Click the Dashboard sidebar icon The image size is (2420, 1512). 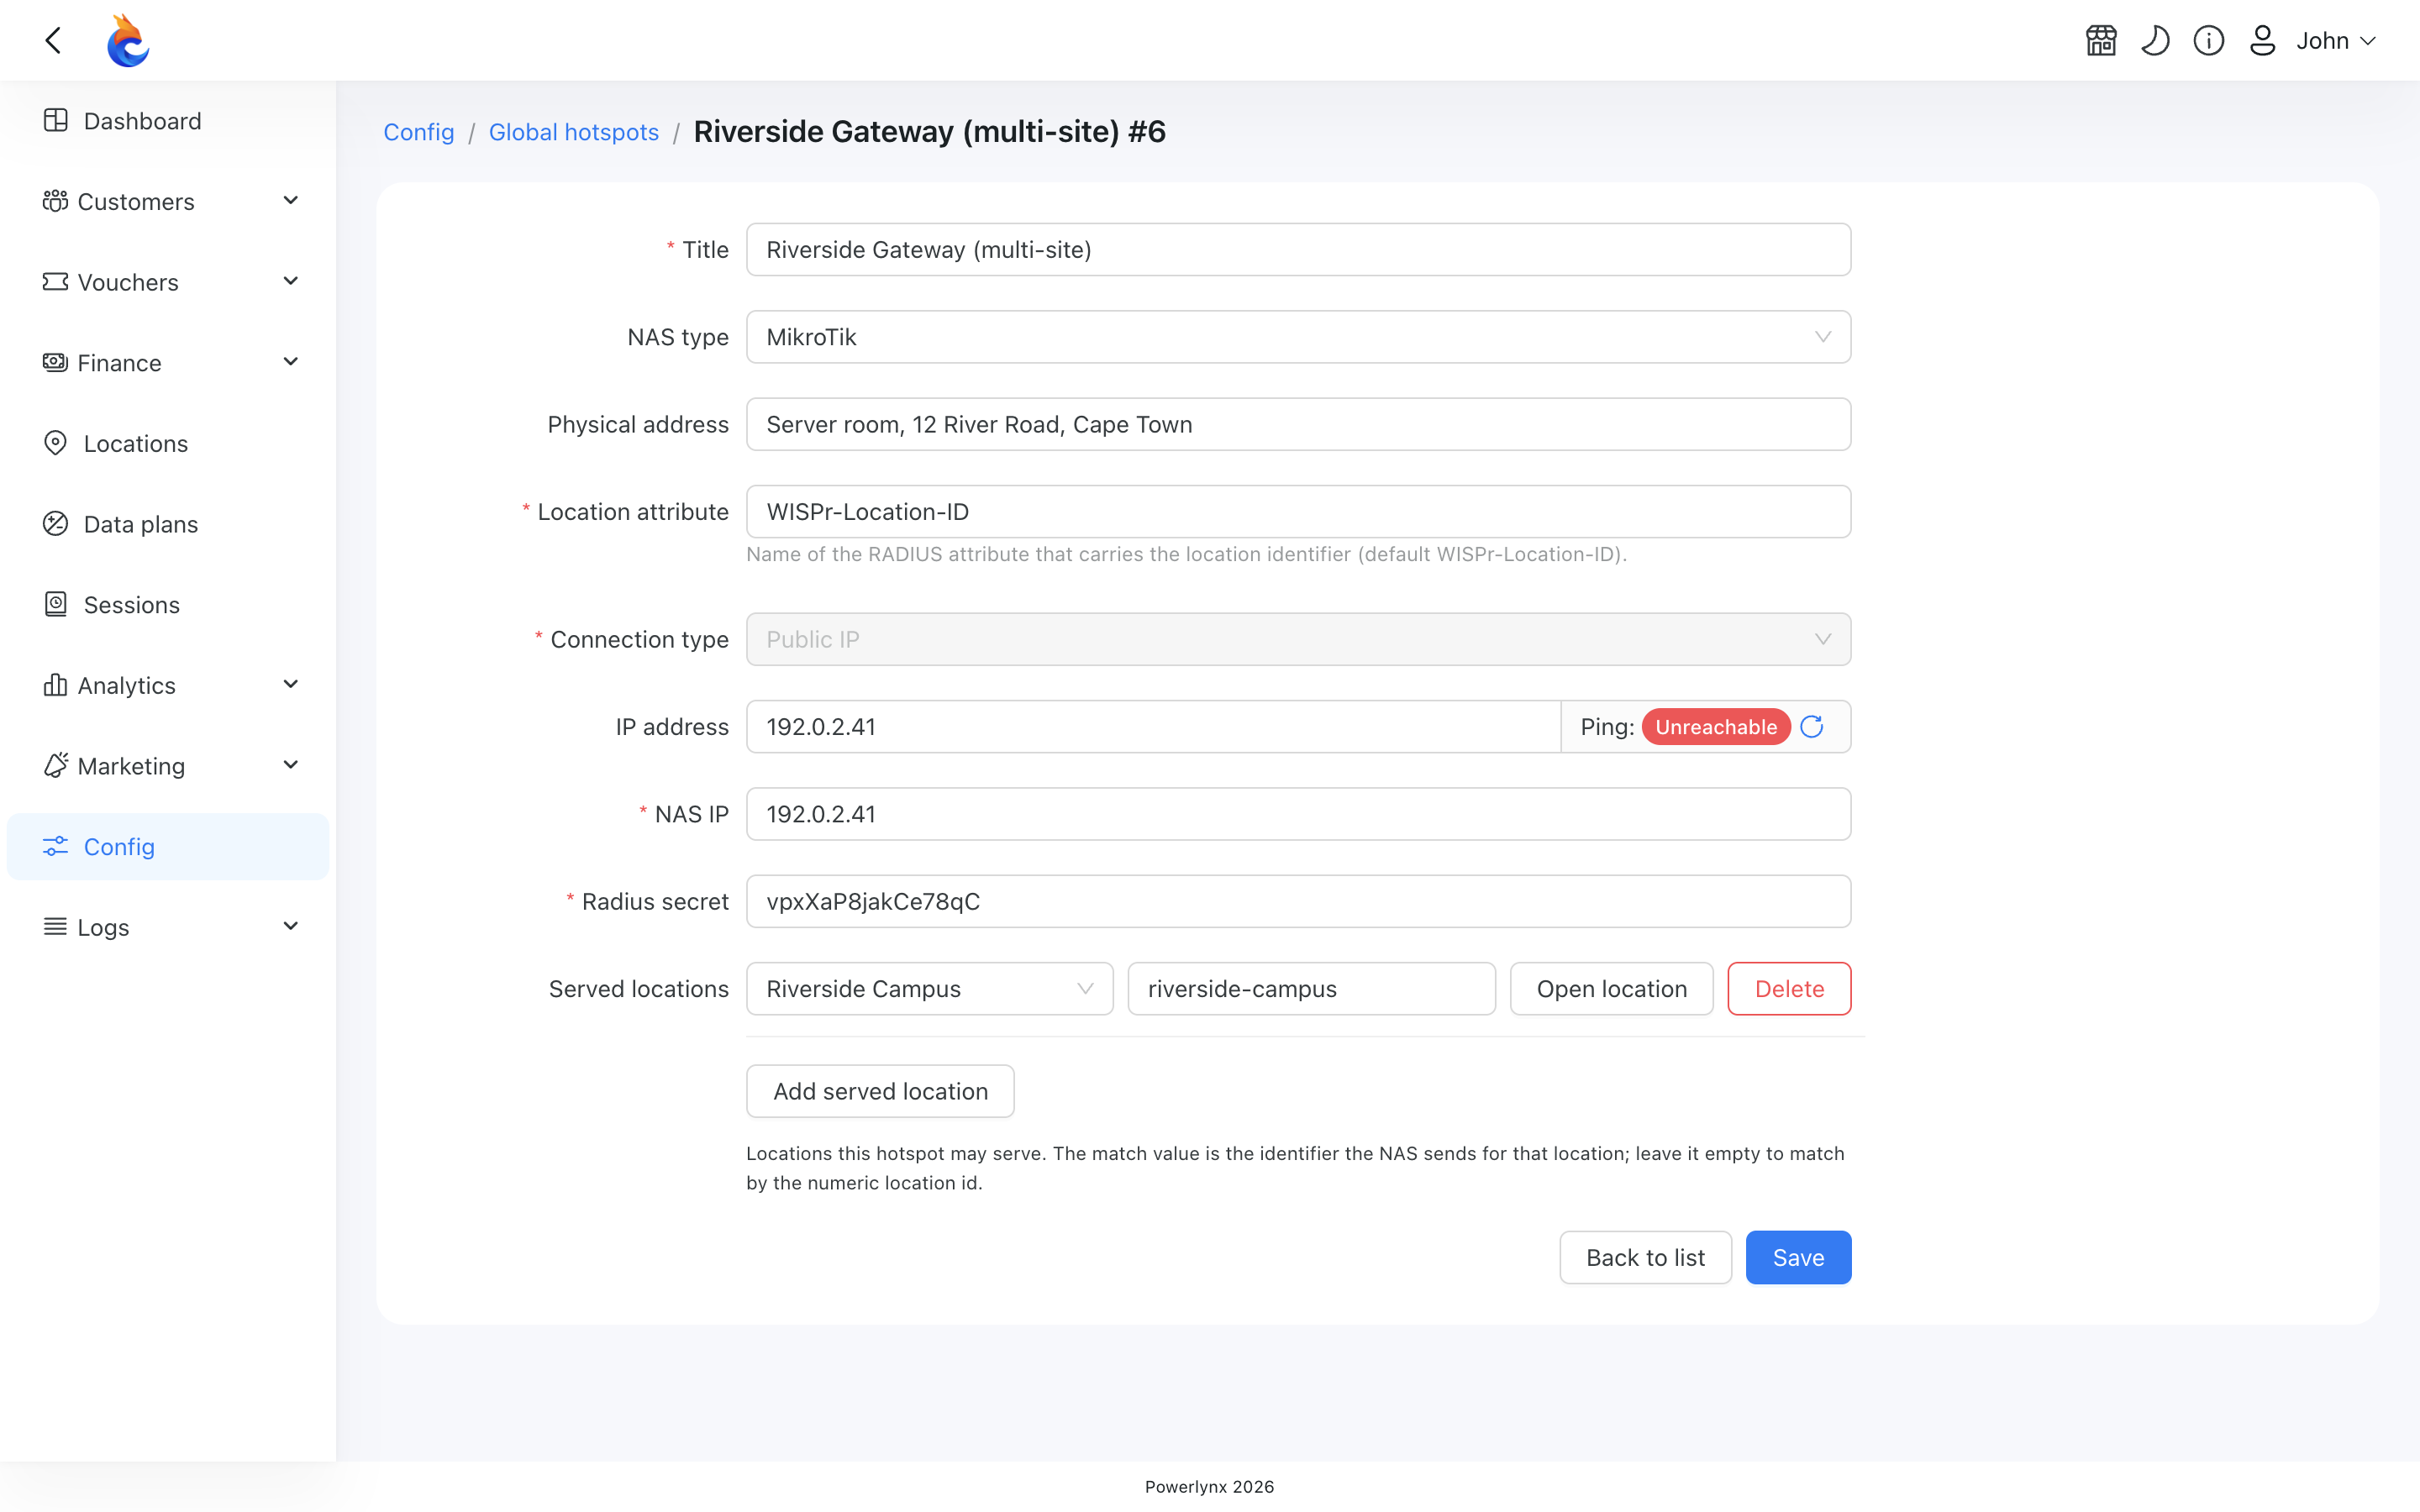pyautogui.click(x=56, y=121)
